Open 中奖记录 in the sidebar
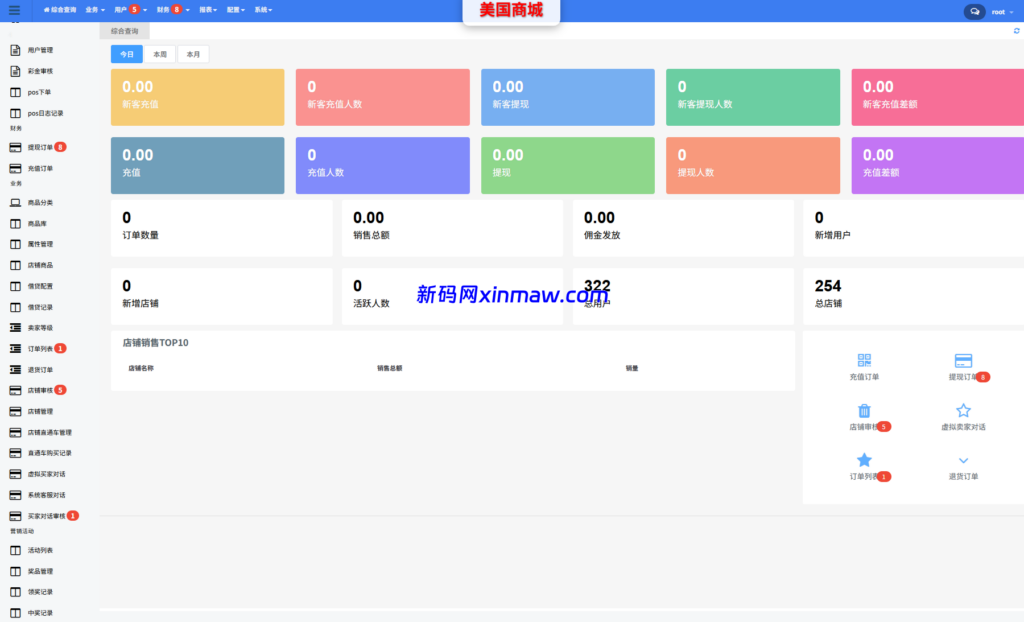Viewport: 1024px width, 622px height. 40,613
